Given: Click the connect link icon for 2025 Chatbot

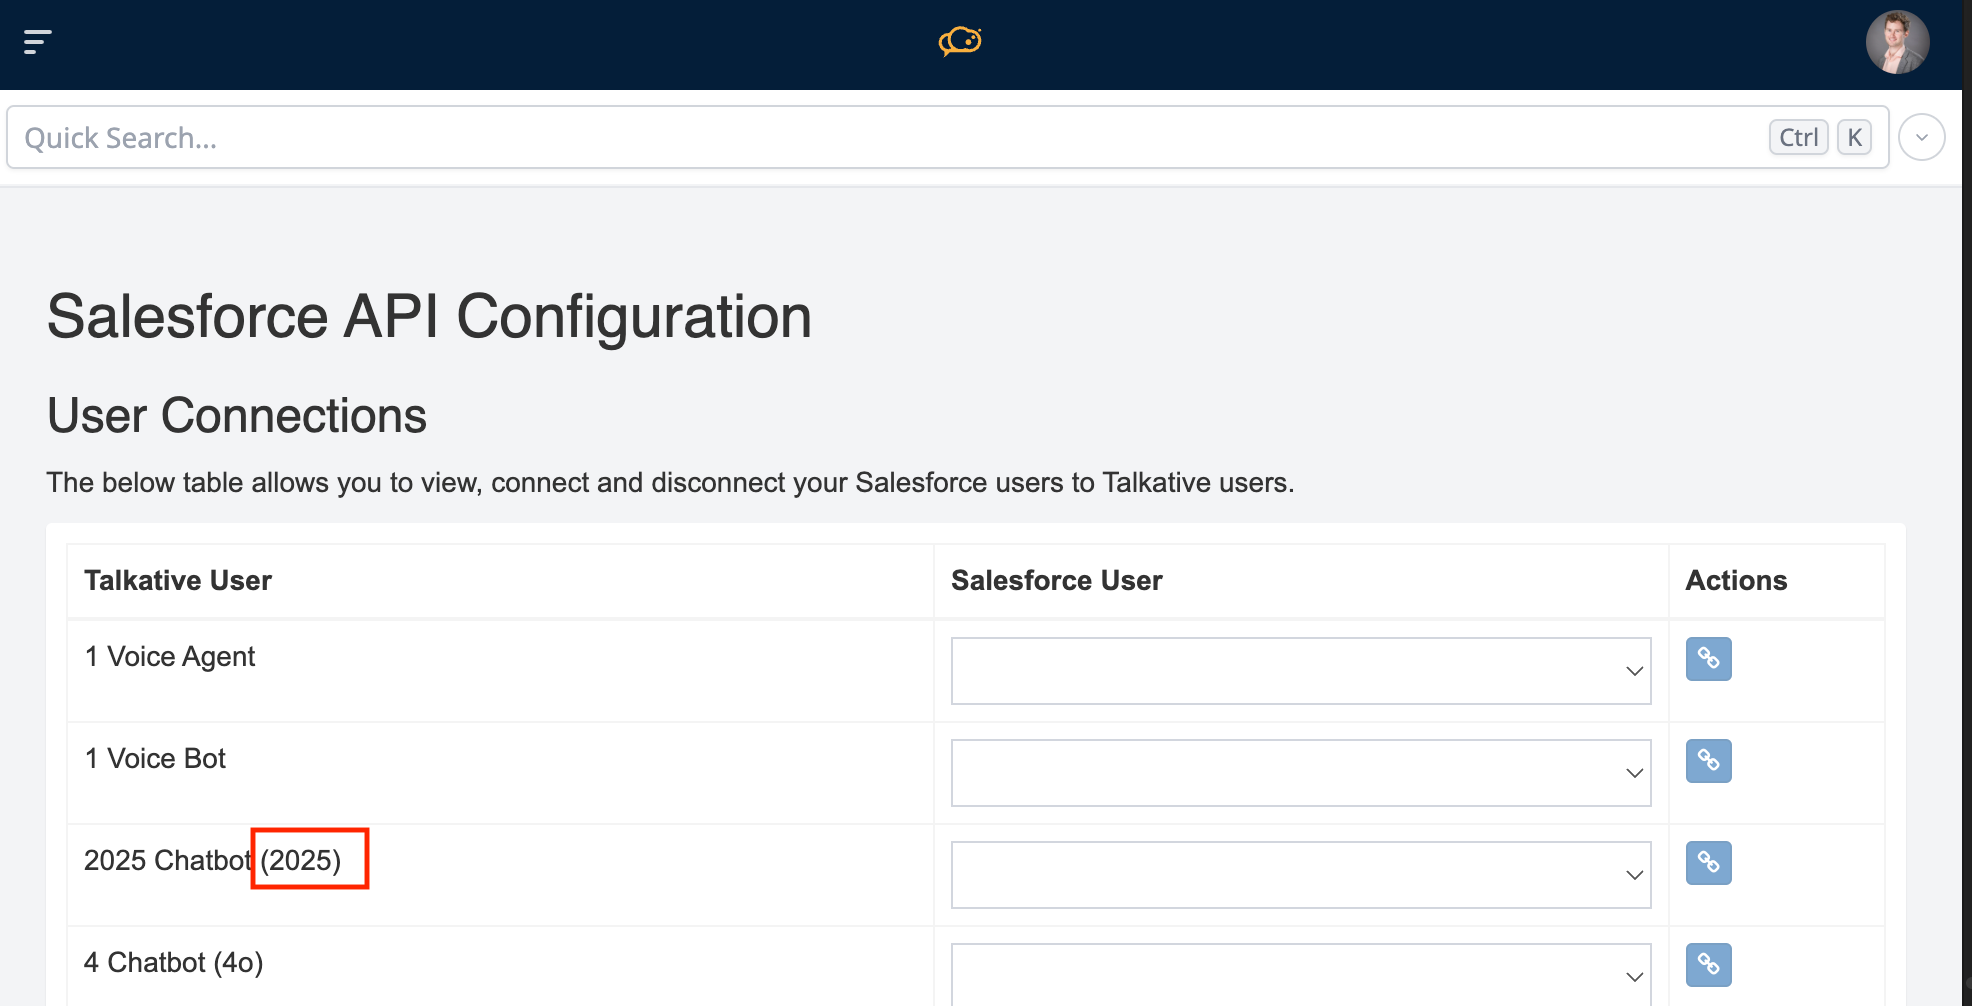Looking at the screenshot, I should [1708, 863].
